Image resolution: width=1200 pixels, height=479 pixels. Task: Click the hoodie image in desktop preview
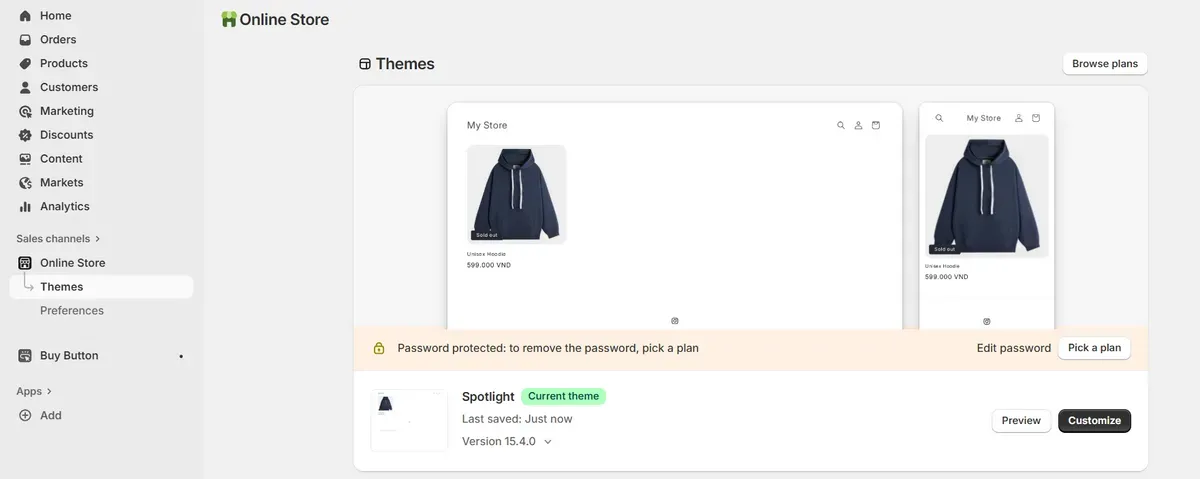coord(517,194)
